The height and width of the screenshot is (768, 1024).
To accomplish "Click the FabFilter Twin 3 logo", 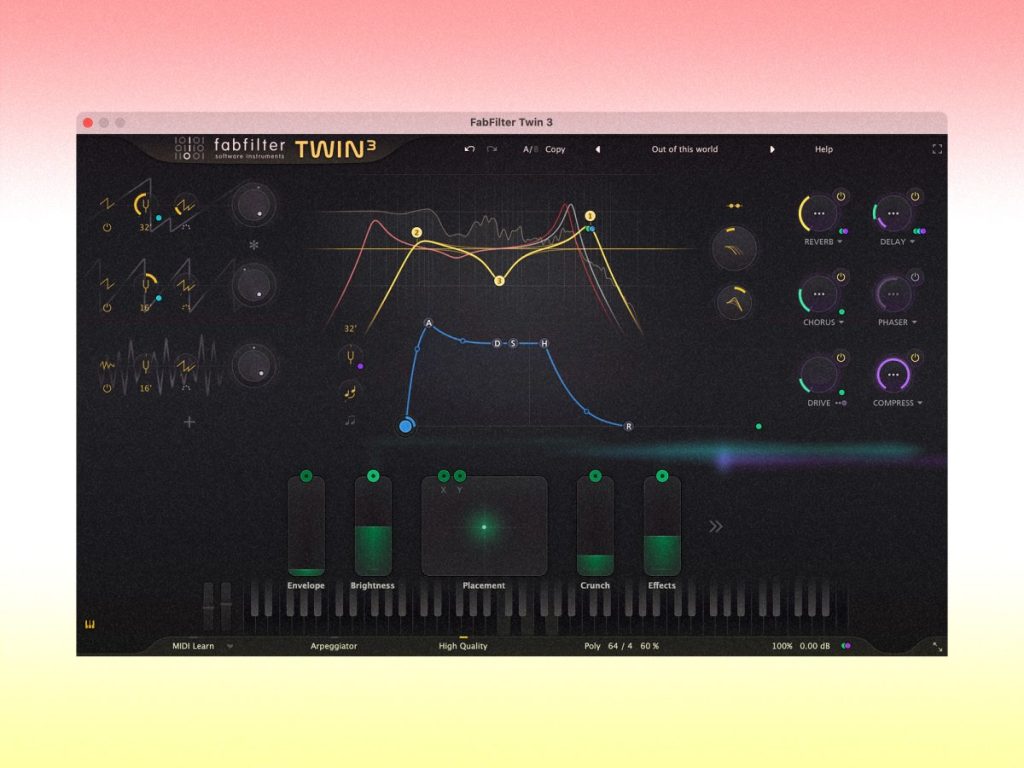I will click(x=276, y=149).
